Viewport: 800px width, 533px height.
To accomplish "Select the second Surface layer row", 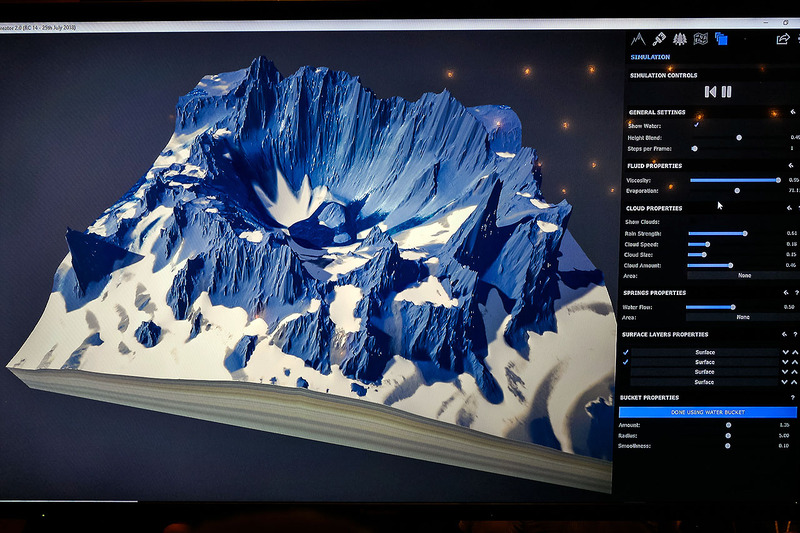I will coord(705,362).
